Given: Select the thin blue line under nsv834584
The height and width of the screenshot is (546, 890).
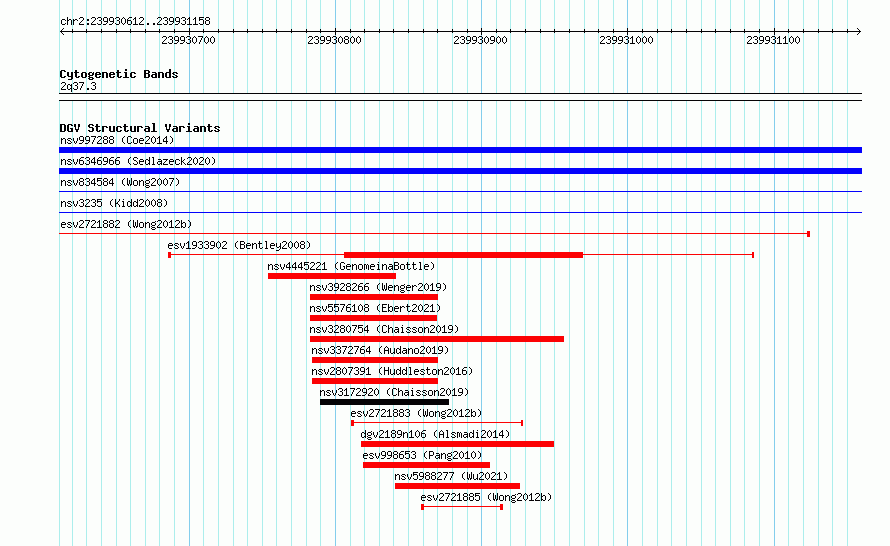Looking at the screenshot, I should click(x=460, y=192).
